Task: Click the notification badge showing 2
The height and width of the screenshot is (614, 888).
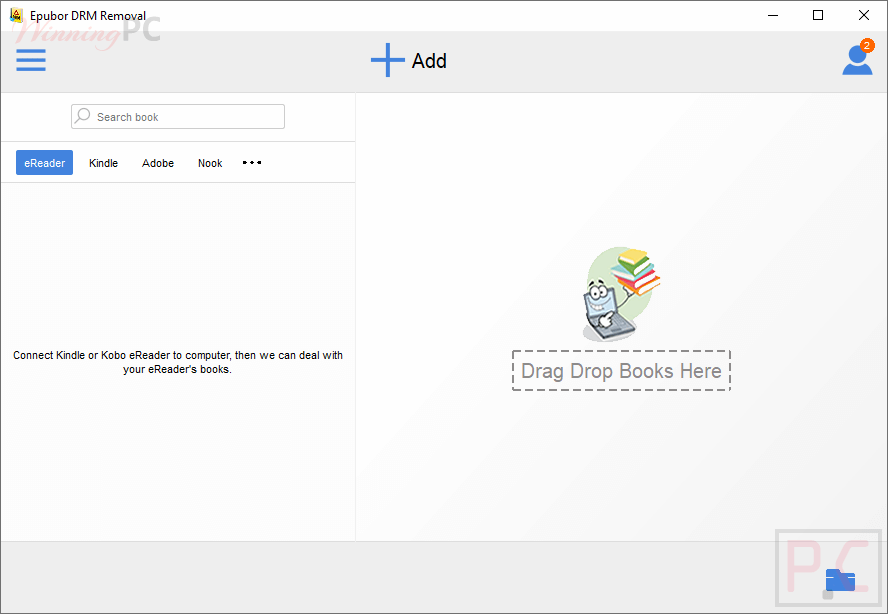Action: 866,45
